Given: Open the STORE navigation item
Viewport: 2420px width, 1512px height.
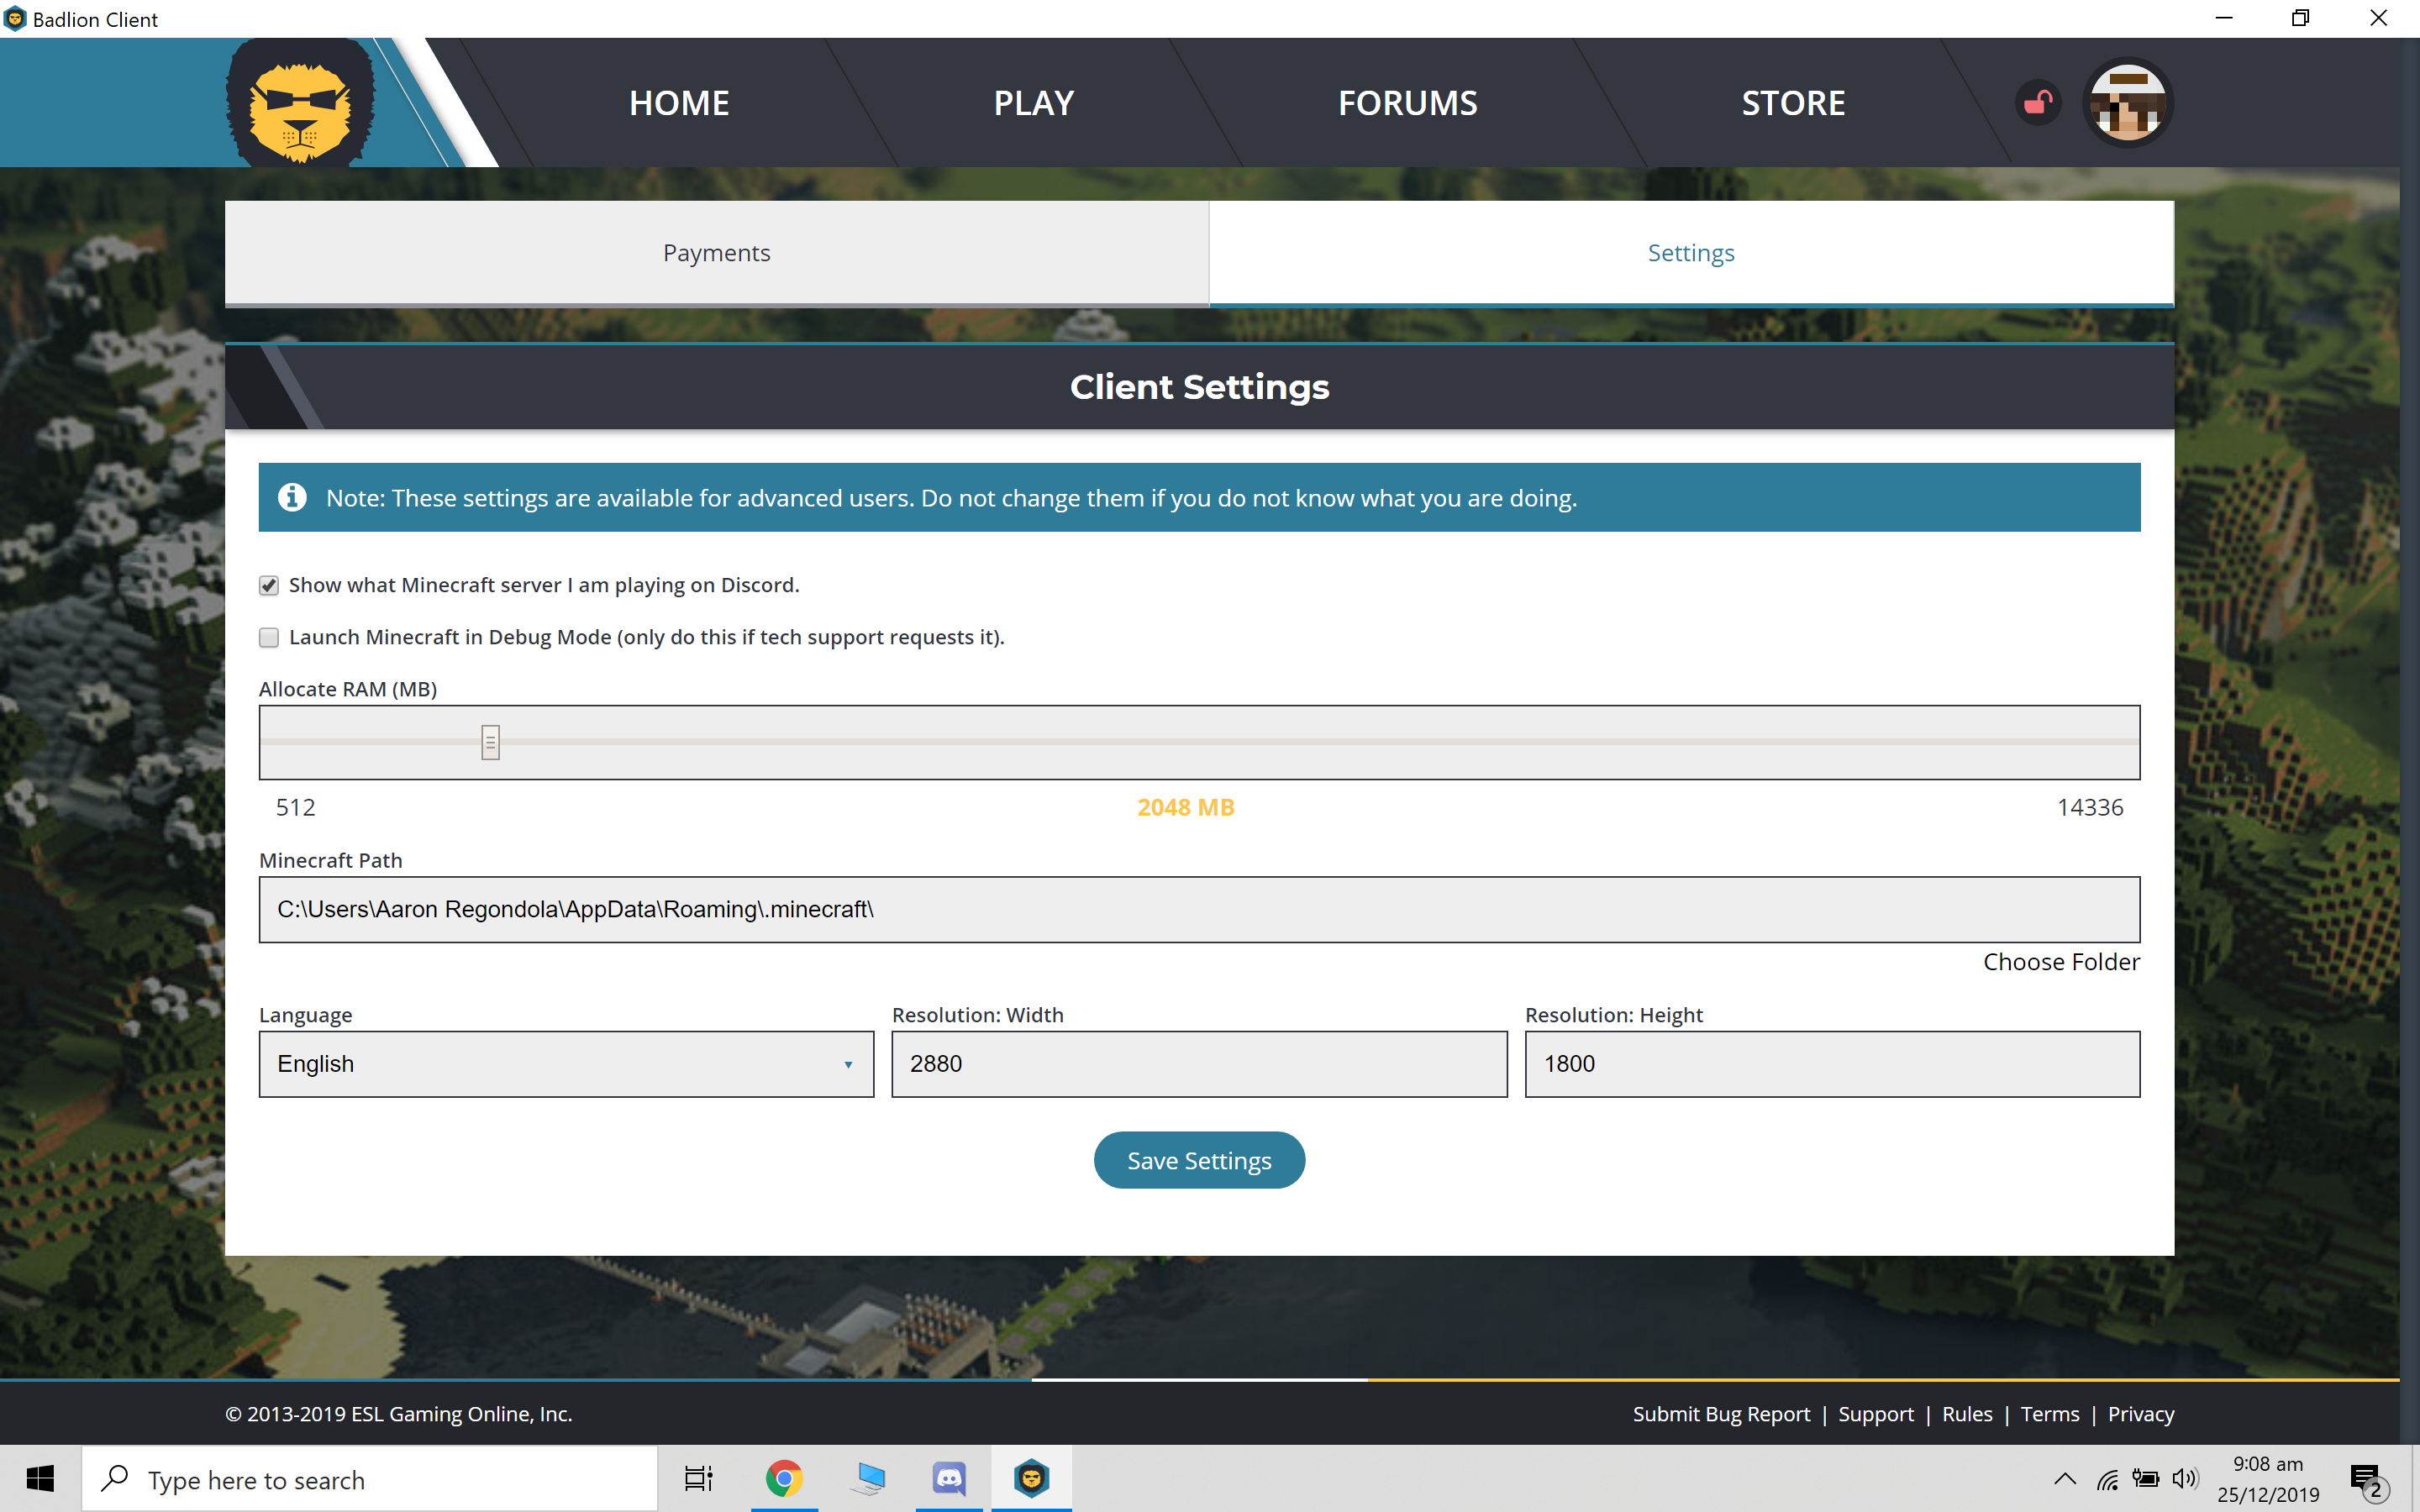Looking at the screenshot, I should point(1793,103).
